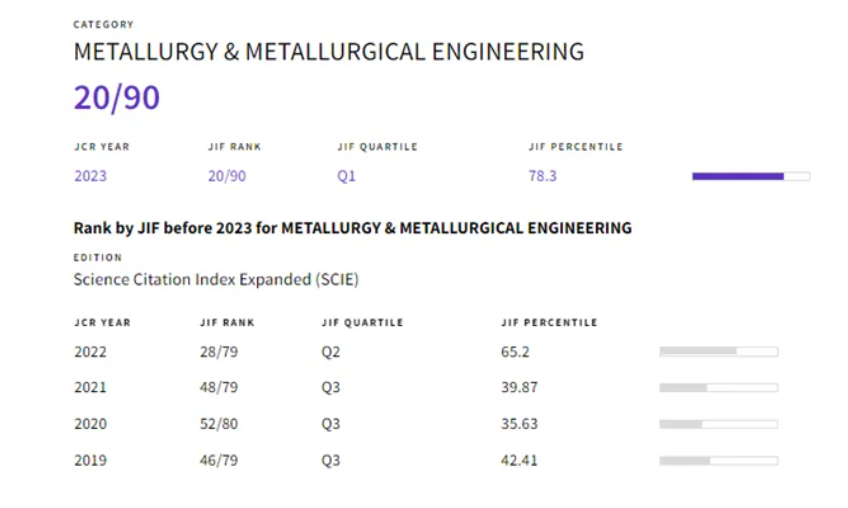The height and width of the screenshot is (508, 848).
Task: Click the 2022 percentile bar
Action: (718, 352)
